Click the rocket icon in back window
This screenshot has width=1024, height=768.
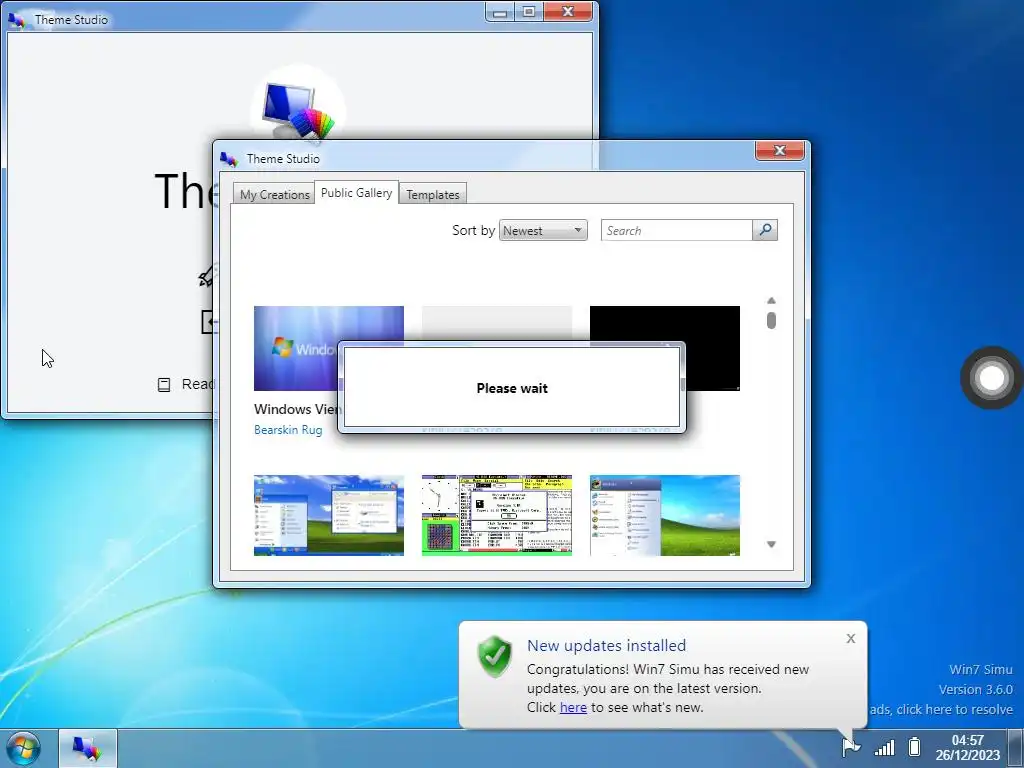[x=206, y=276]
